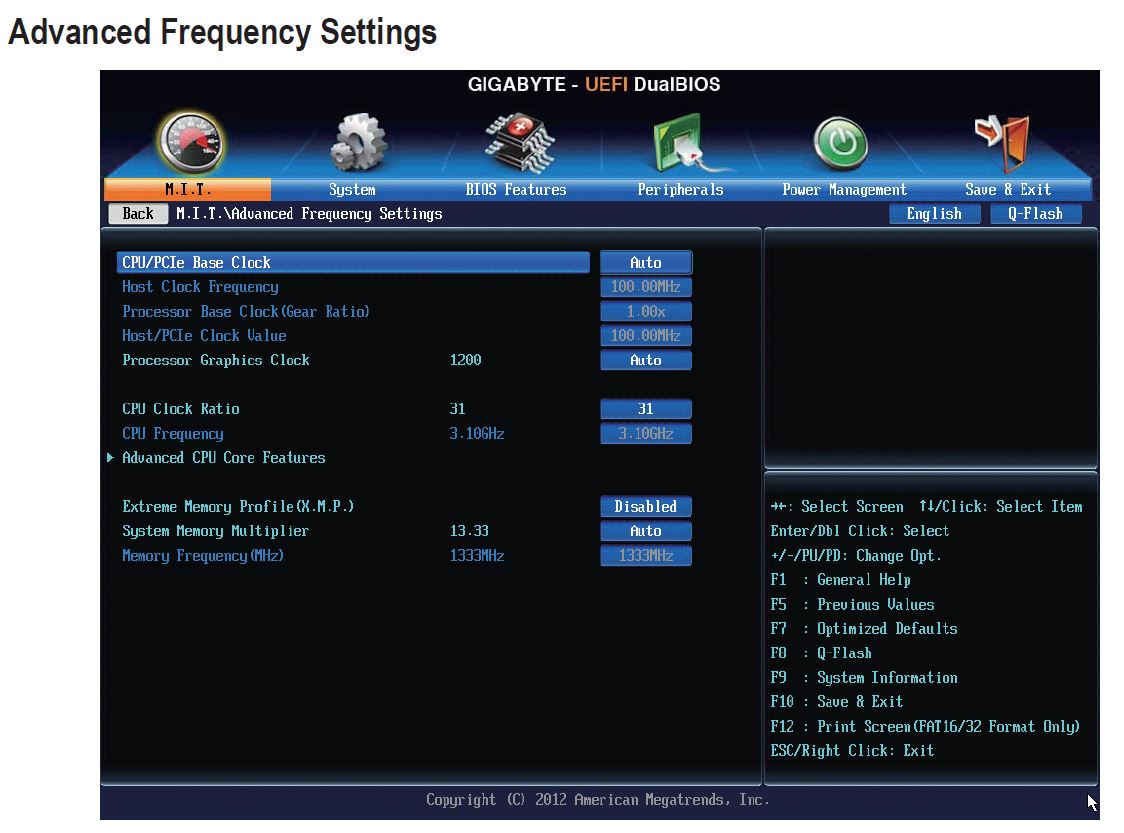Screen dimensions: 1124x833
Task: Open the Power Management tab
Action: (844, 190)
